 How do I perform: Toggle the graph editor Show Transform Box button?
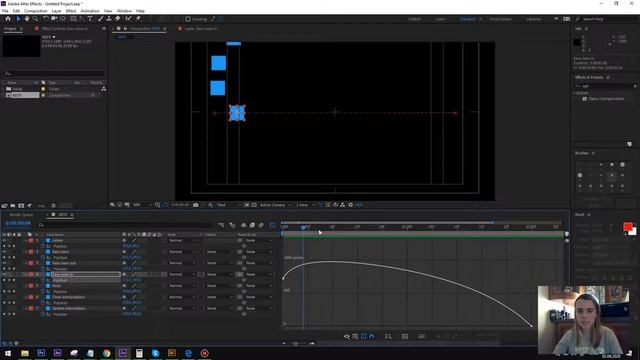point(363,336)
